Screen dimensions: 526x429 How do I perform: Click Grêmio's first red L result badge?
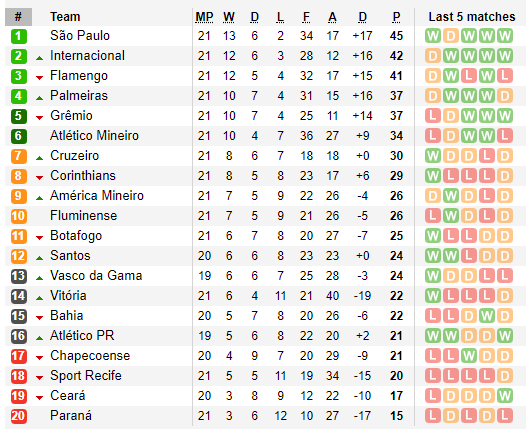click(433, 116)
